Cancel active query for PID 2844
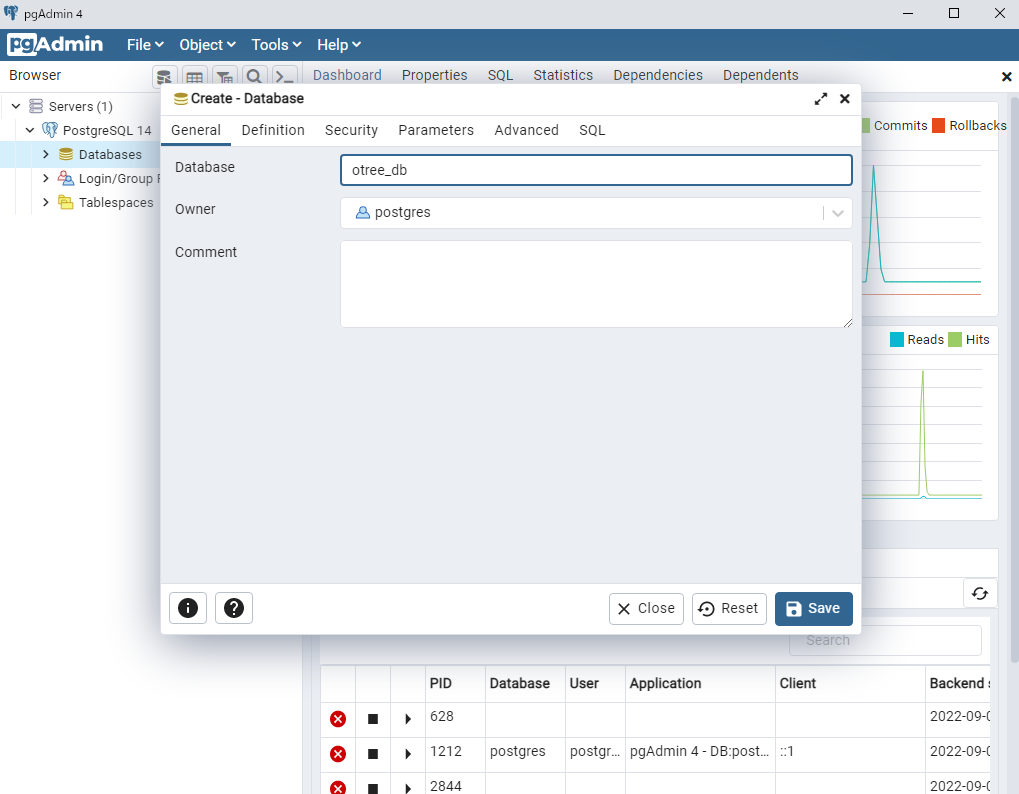This screenshot has height=794, width=1019. click(373, 788)
